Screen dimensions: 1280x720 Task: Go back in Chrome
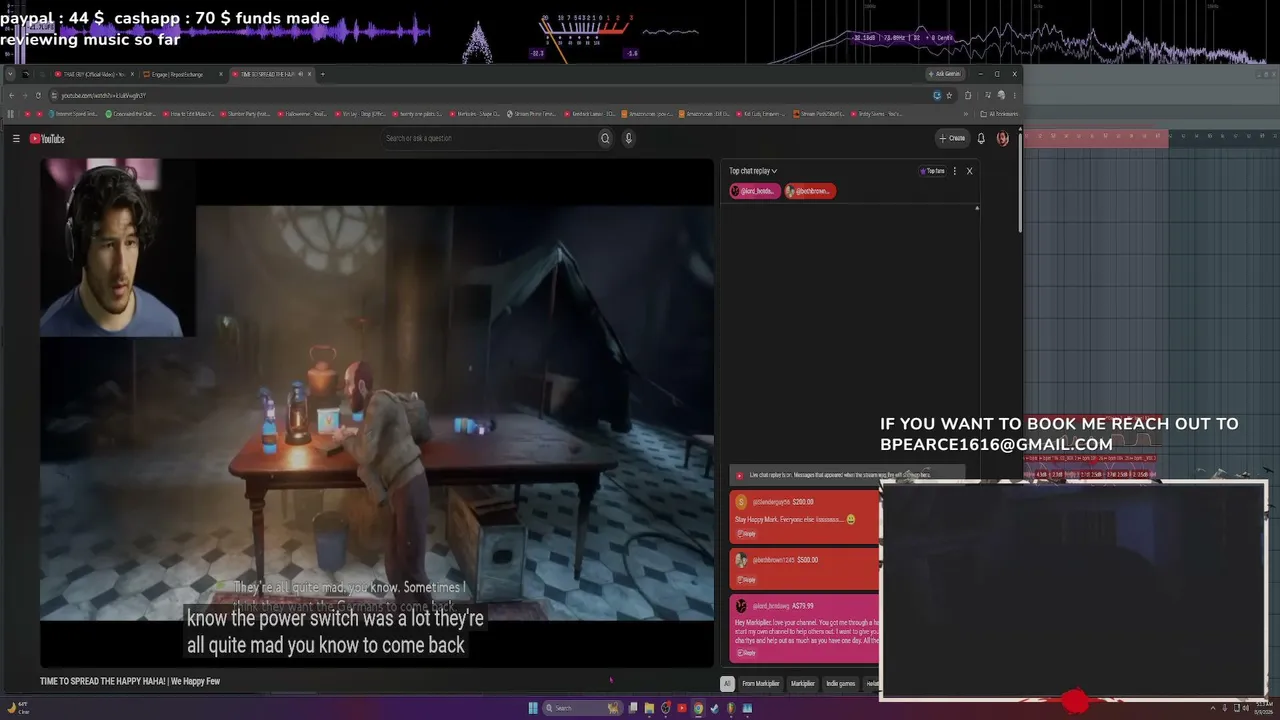pyautogui.click(x=11, y=95)
